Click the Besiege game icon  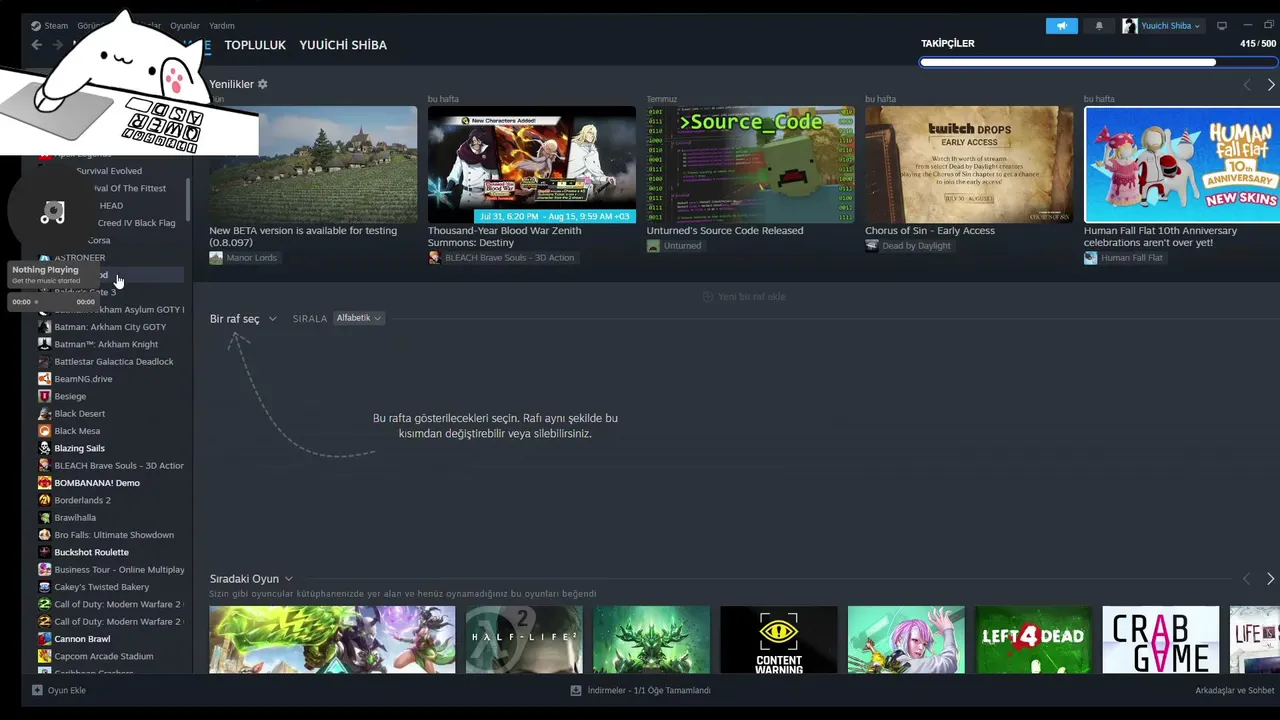[44, 396]
